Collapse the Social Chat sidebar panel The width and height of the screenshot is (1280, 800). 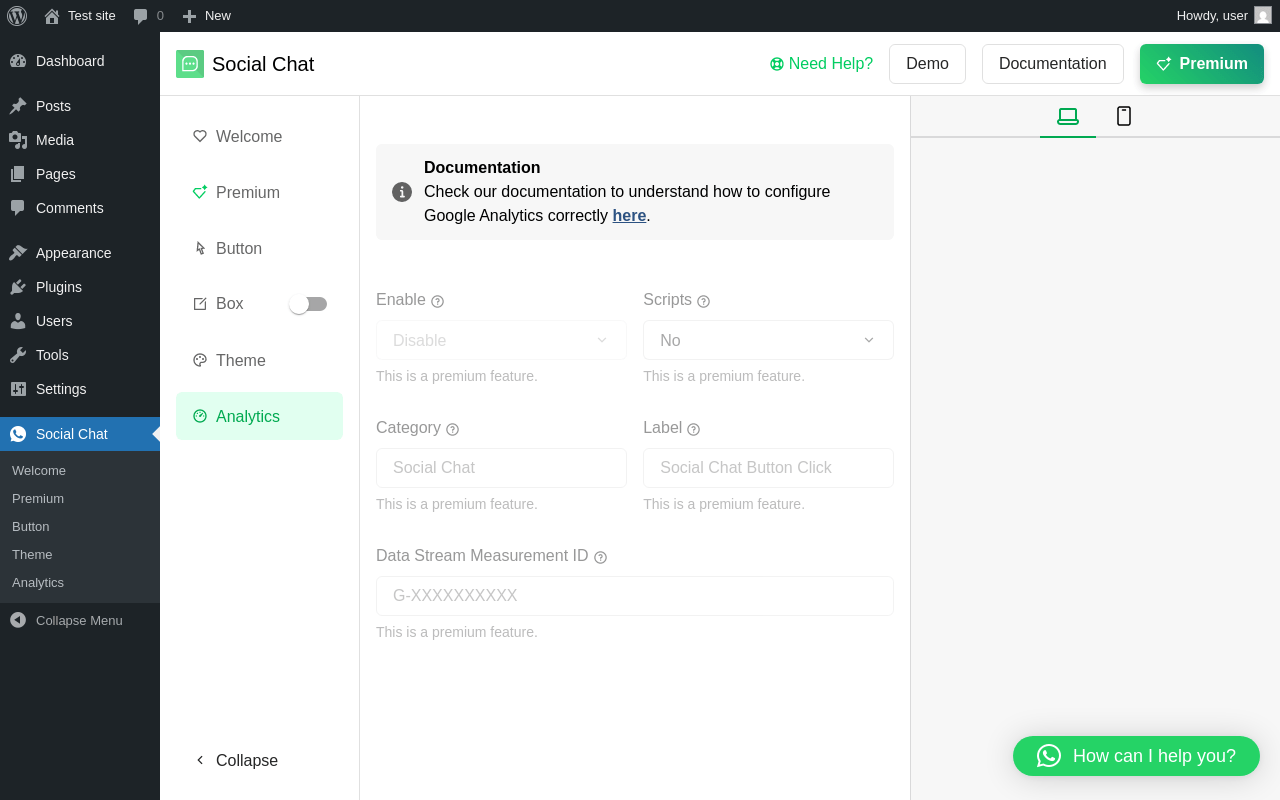pyautogui.click(x=237, y=760)
